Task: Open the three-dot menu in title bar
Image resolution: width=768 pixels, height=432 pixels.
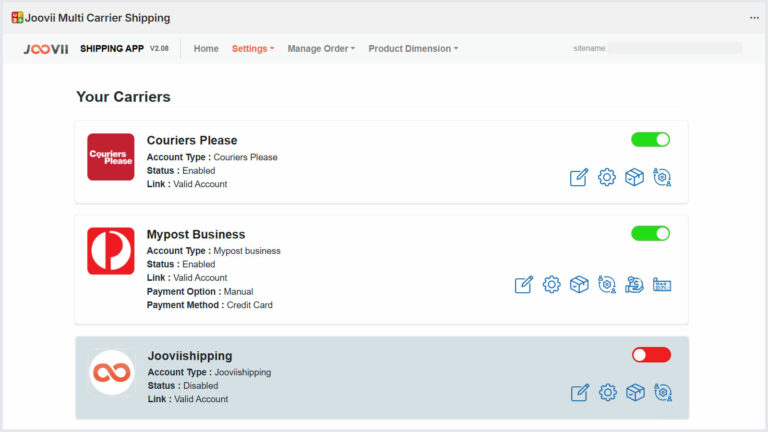Action: point(754,17)
